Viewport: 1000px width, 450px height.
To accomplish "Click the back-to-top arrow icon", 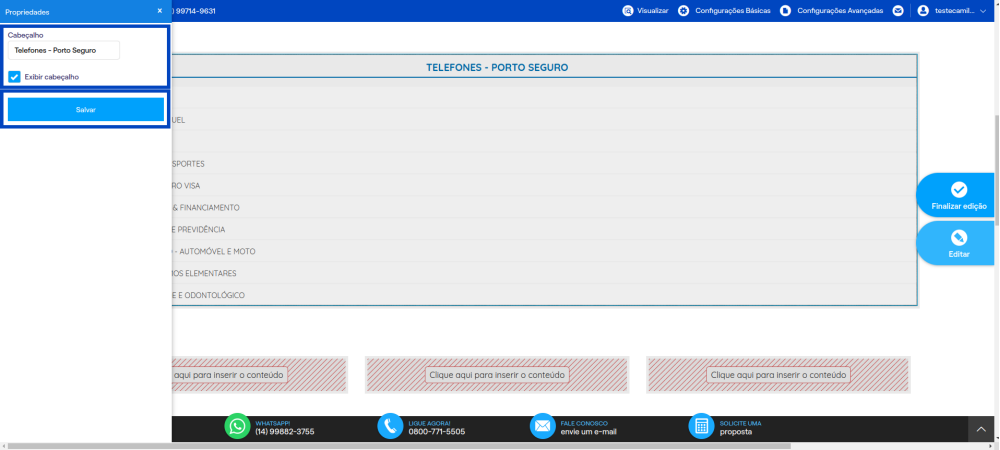I will point(982,430).
